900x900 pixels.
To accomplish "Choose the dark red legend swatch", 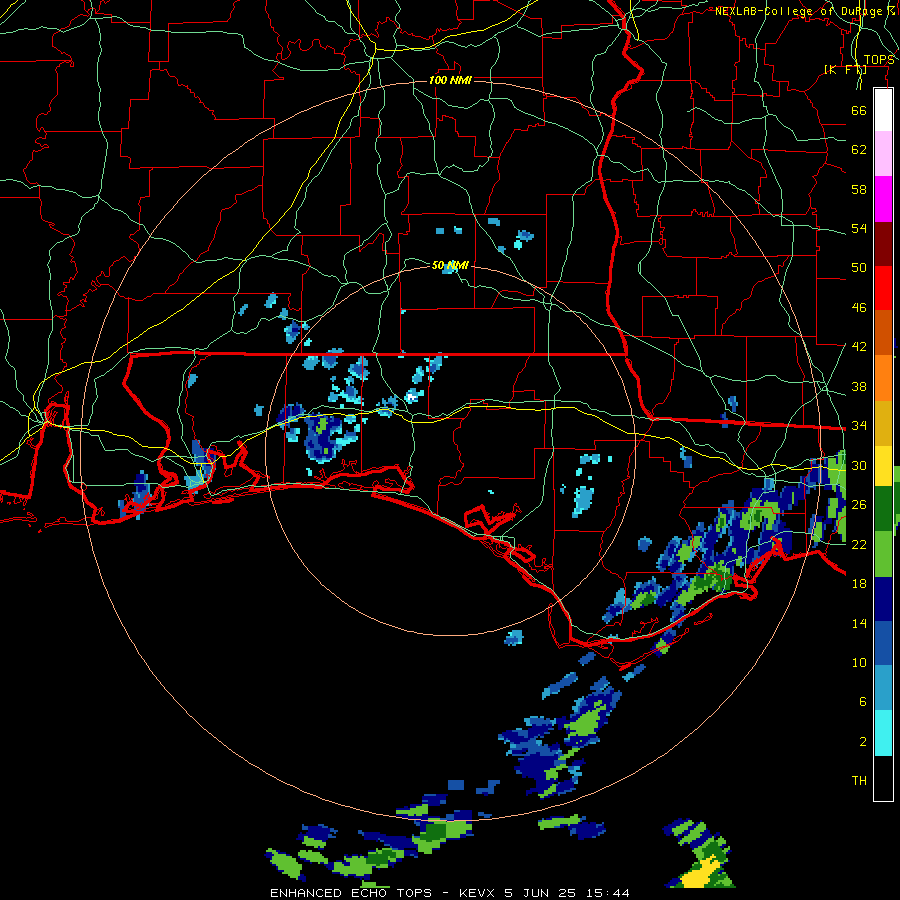I will point(883,244).
